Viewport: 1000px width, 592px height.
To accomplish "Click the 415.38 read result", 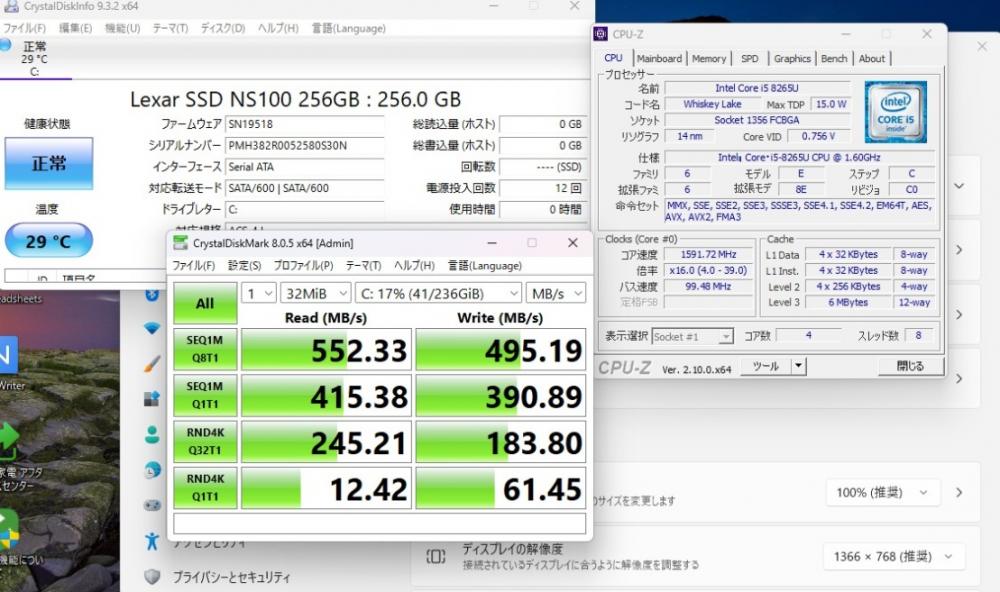I will [x=326, y=396].
